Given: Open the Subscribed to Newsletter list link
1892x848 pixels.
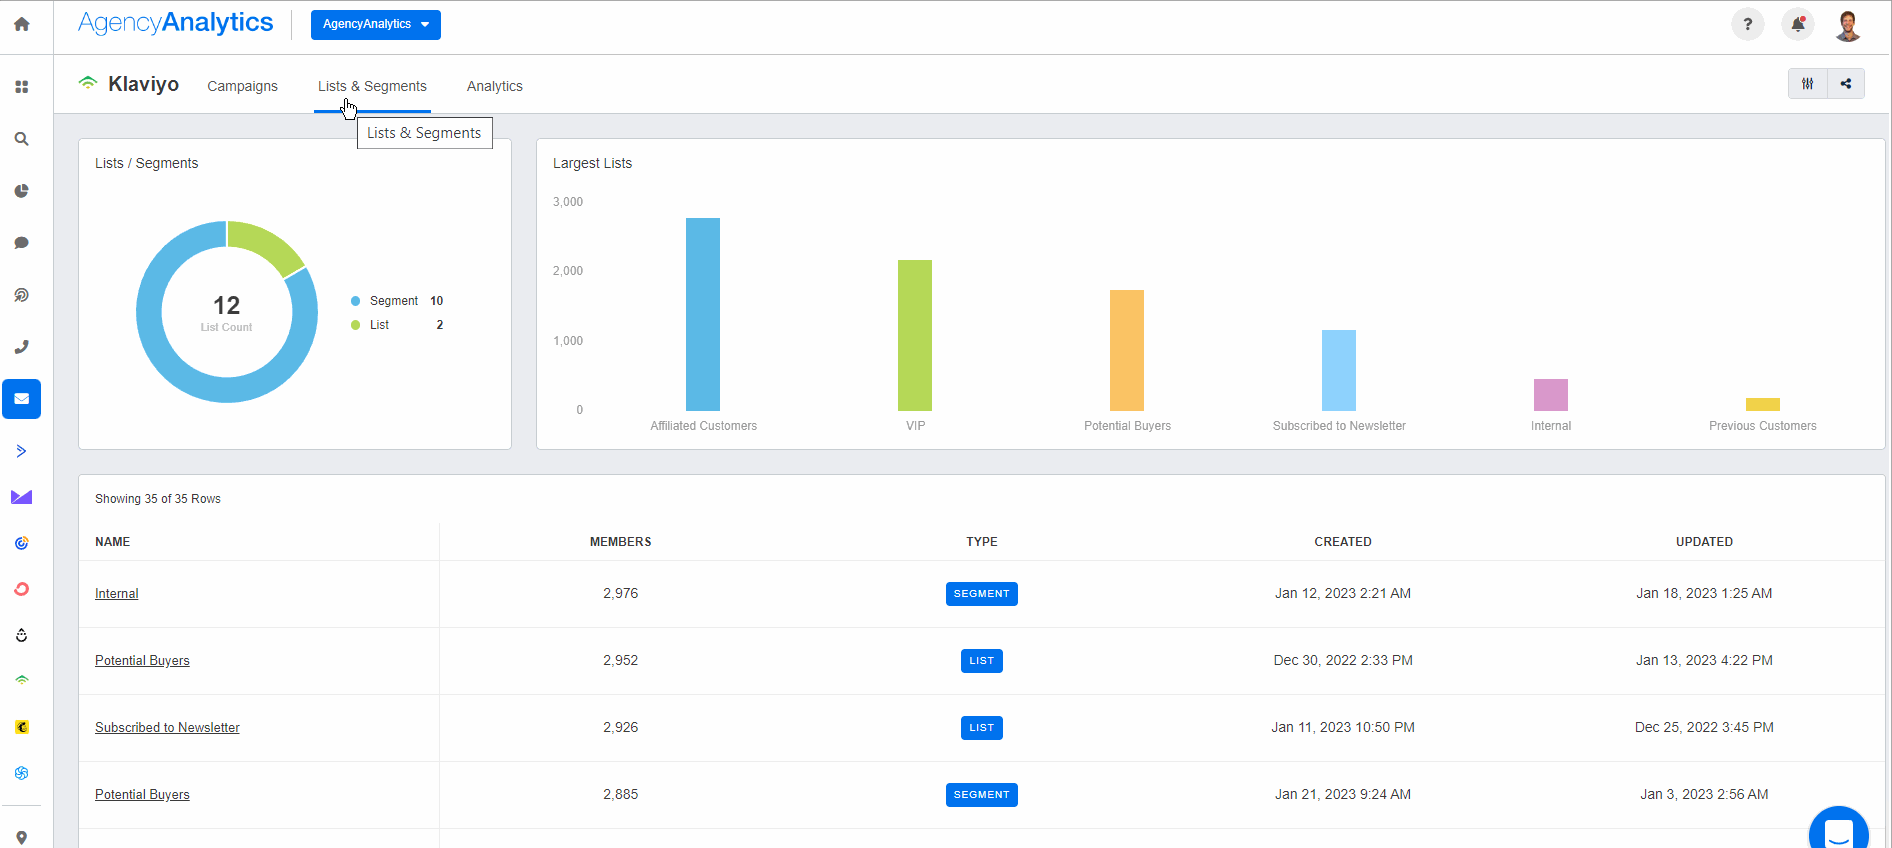Looking at the screenshot, I should point(167,728).
